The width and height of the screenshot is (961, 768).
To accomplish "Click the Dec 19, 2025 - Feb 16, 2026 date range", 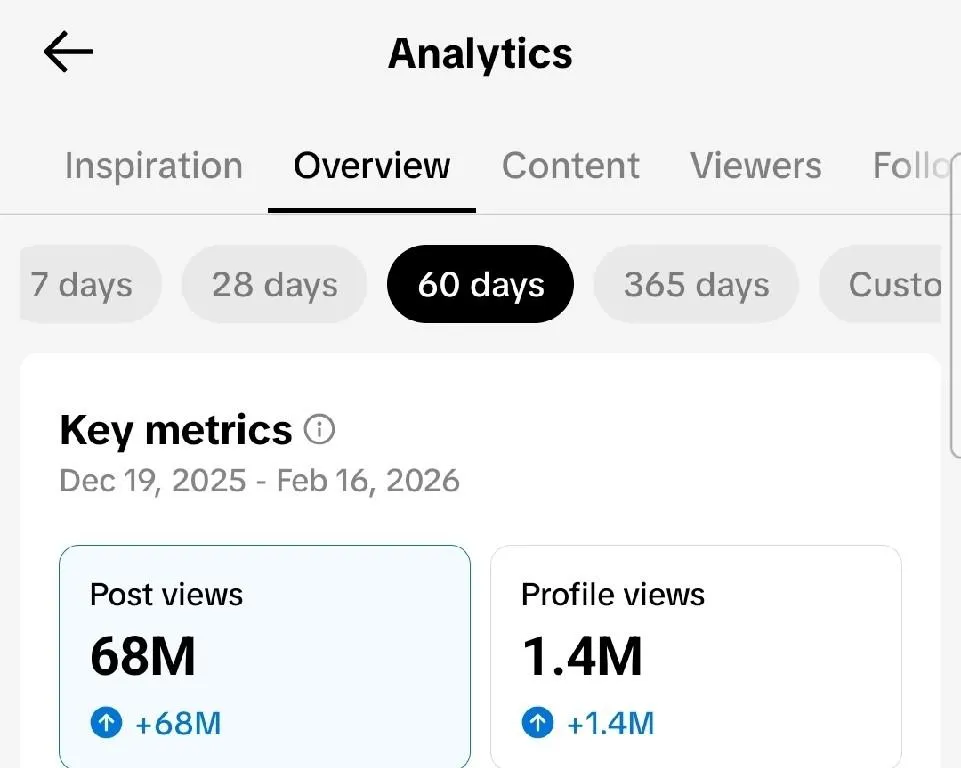I will 259,480.
